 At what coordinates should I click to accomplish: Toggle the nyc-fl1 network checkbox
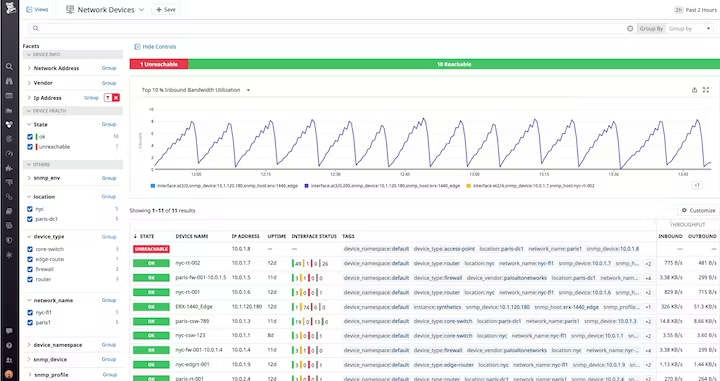[x=30, y=313]
